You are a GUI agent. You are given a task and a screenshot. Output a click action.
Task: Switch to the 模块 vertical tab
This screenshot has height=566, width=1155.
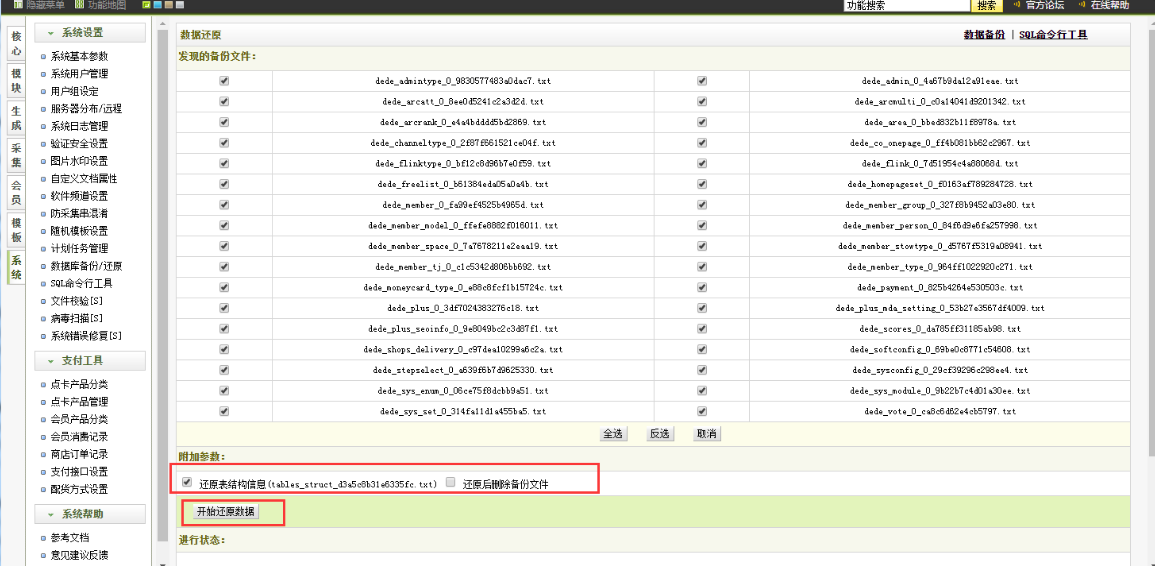point(16,81)
